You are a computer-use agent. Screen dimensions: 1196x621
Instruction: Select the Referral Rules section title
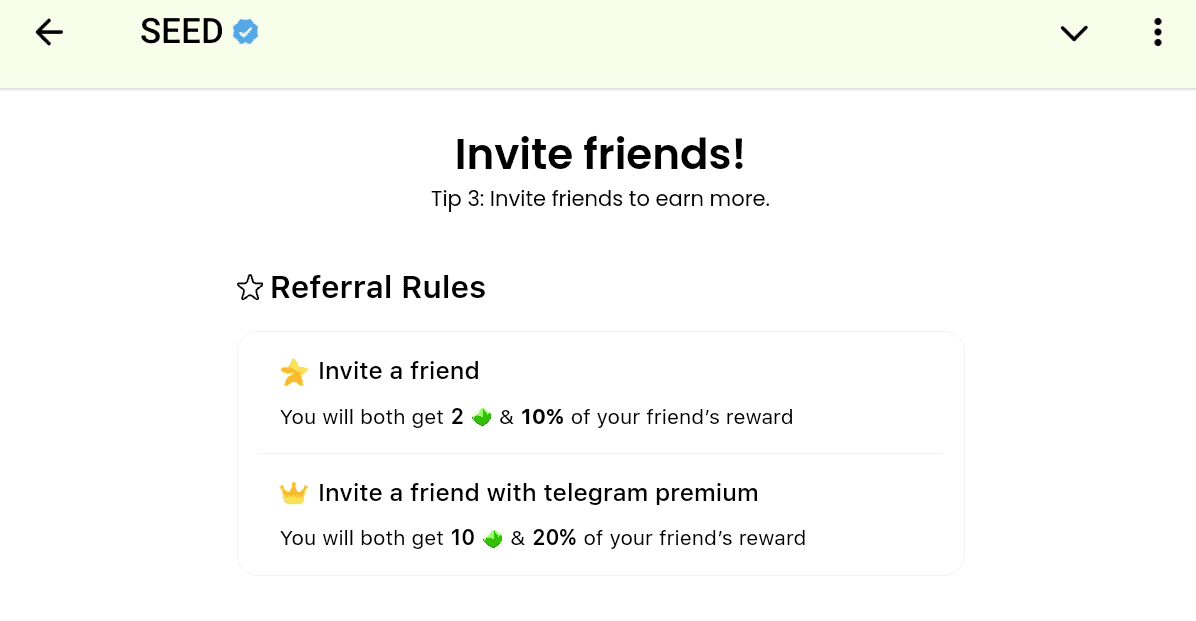(x=378, y=287)
